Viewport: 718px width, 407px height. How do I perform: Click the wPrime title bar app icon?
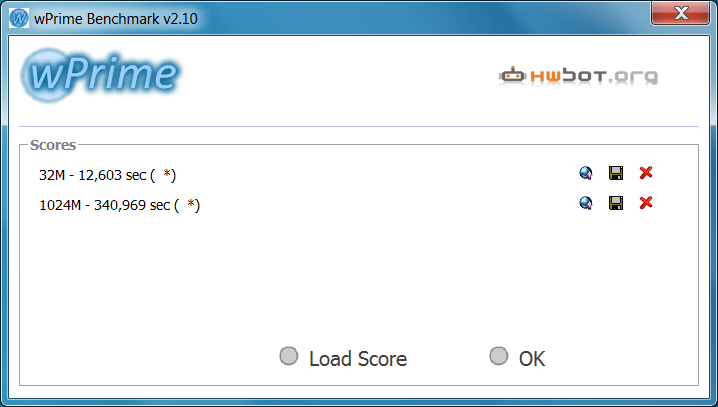coord(19,18)
